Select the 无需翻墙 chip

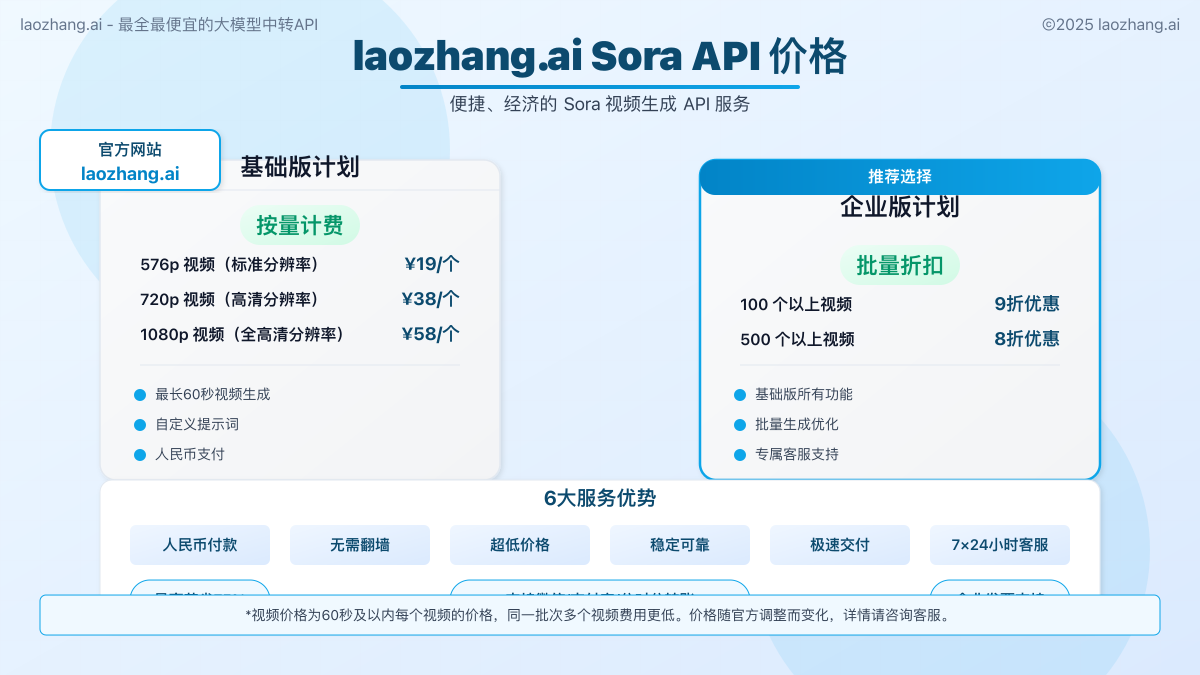pos(360,545)
